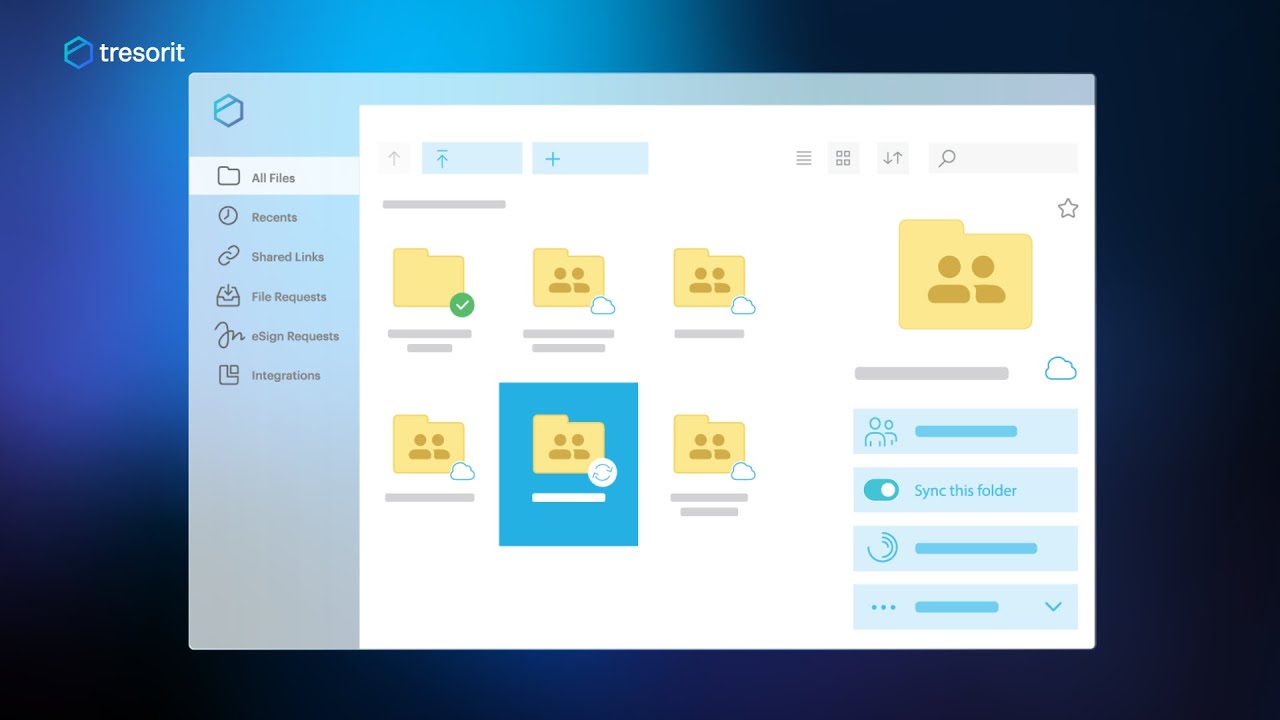
Task: Toggle the Sync this folder switch
Action: 881,490
